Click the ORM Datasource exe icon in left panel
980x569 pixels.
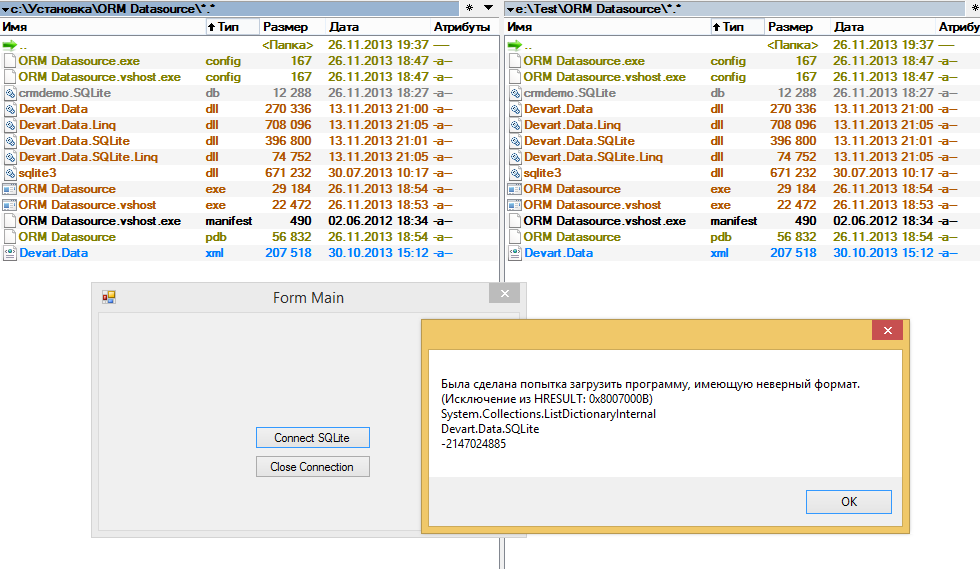(x=10, y=189)
